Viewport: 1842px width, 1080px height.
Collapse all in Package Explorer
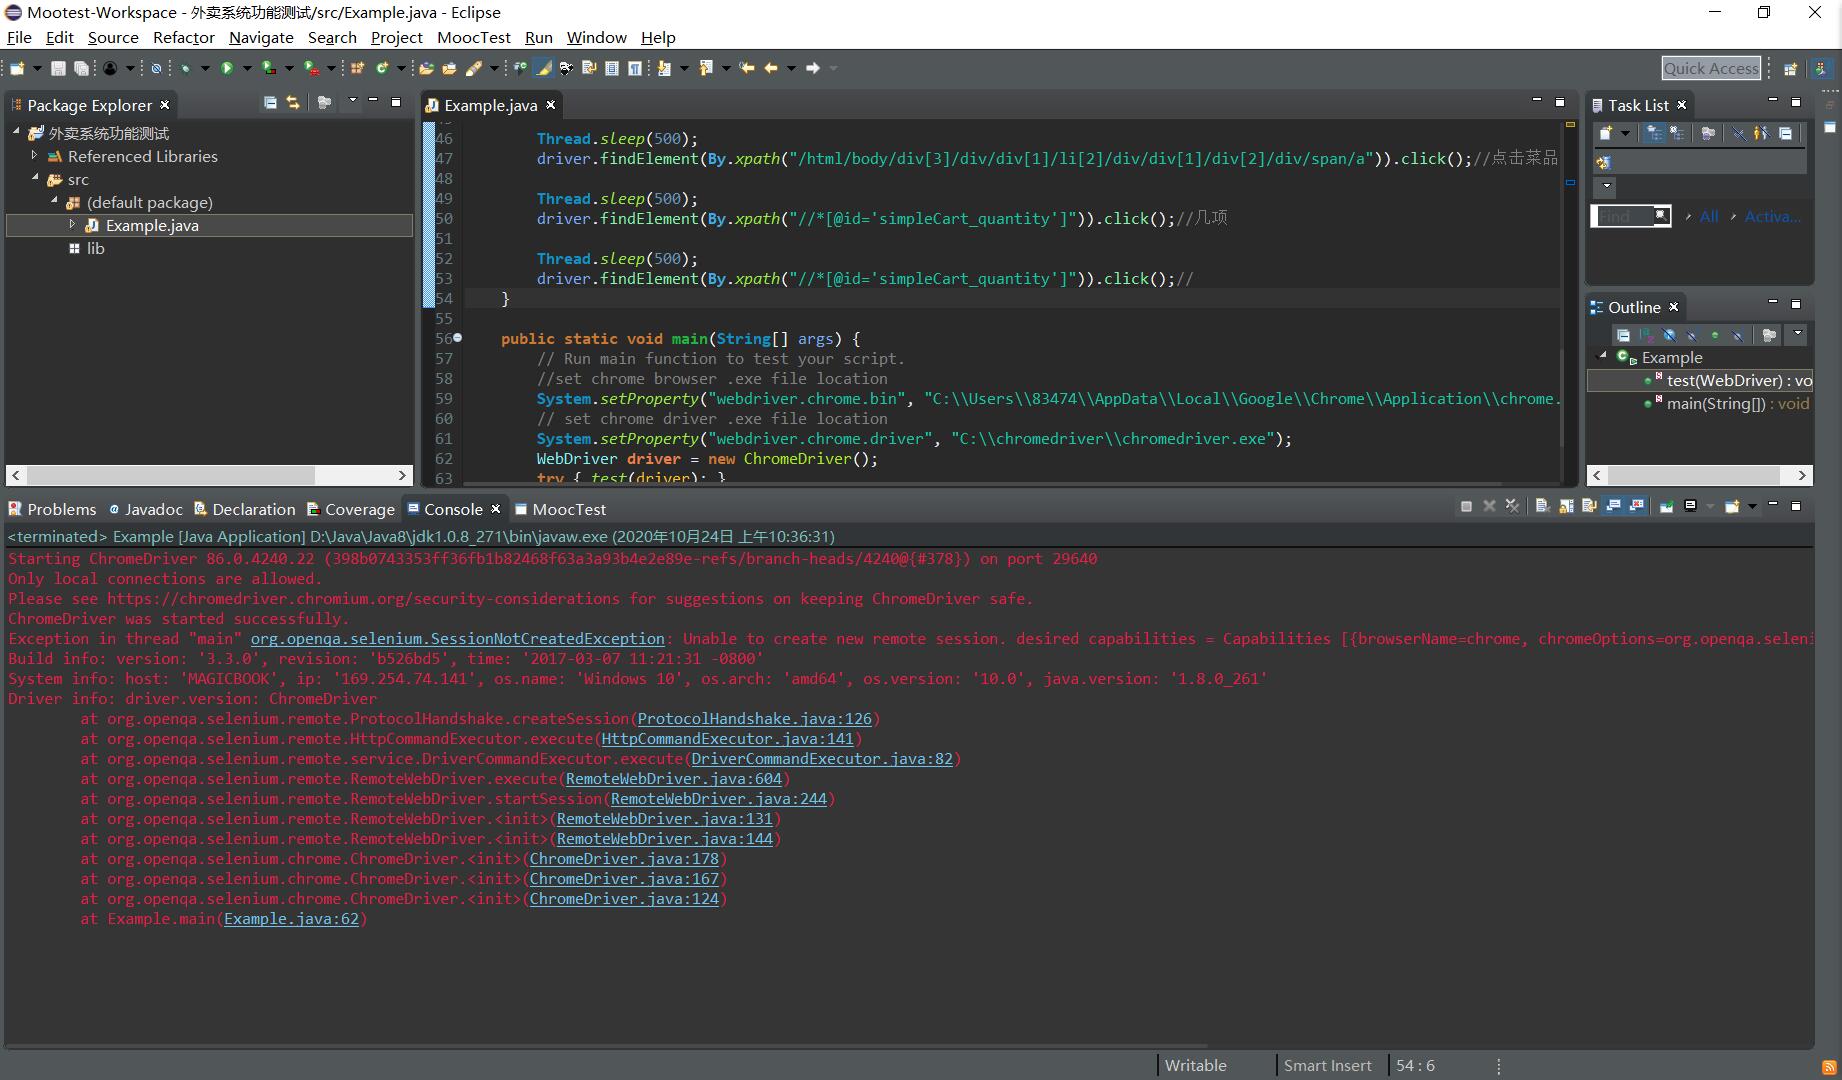pos(270,104)
